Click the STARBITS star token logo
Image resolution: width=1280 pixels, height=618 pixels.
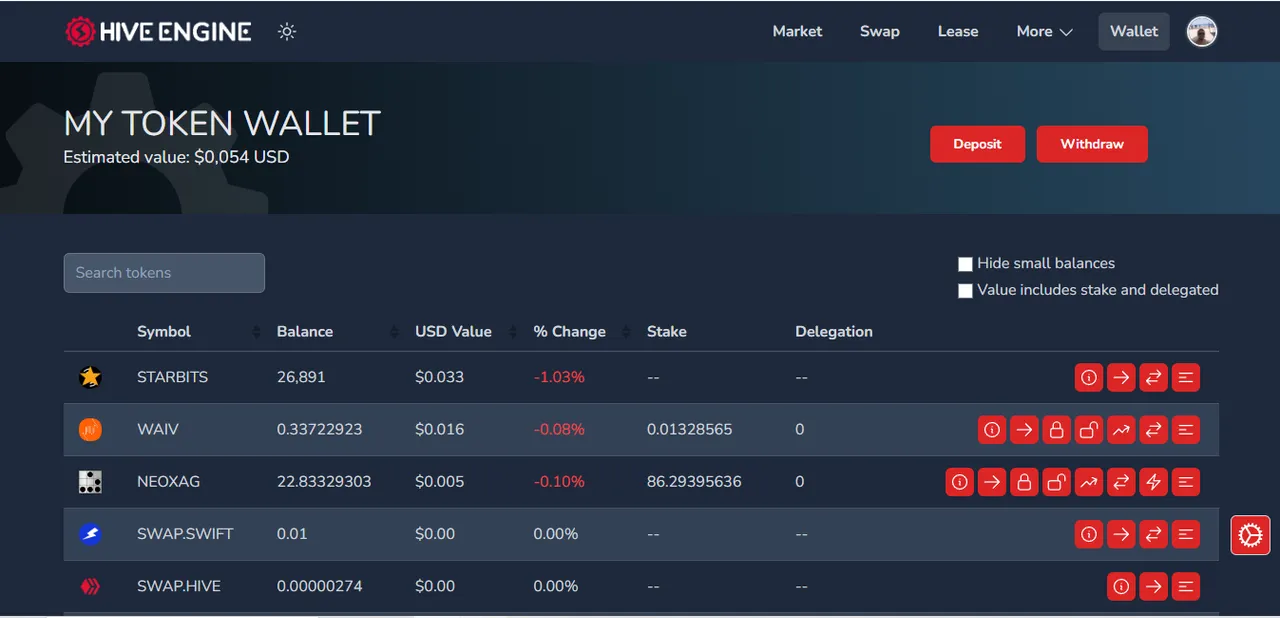[90, 378]
